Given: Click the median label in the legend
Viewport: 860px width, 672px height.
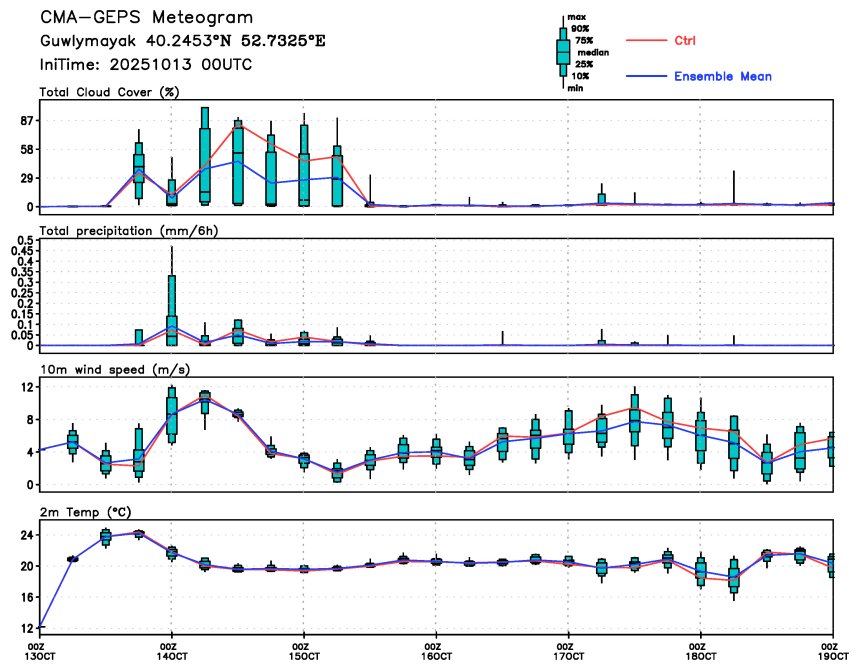Looking at the screenshot, I should pyautogui.click(x=593, y=53).
